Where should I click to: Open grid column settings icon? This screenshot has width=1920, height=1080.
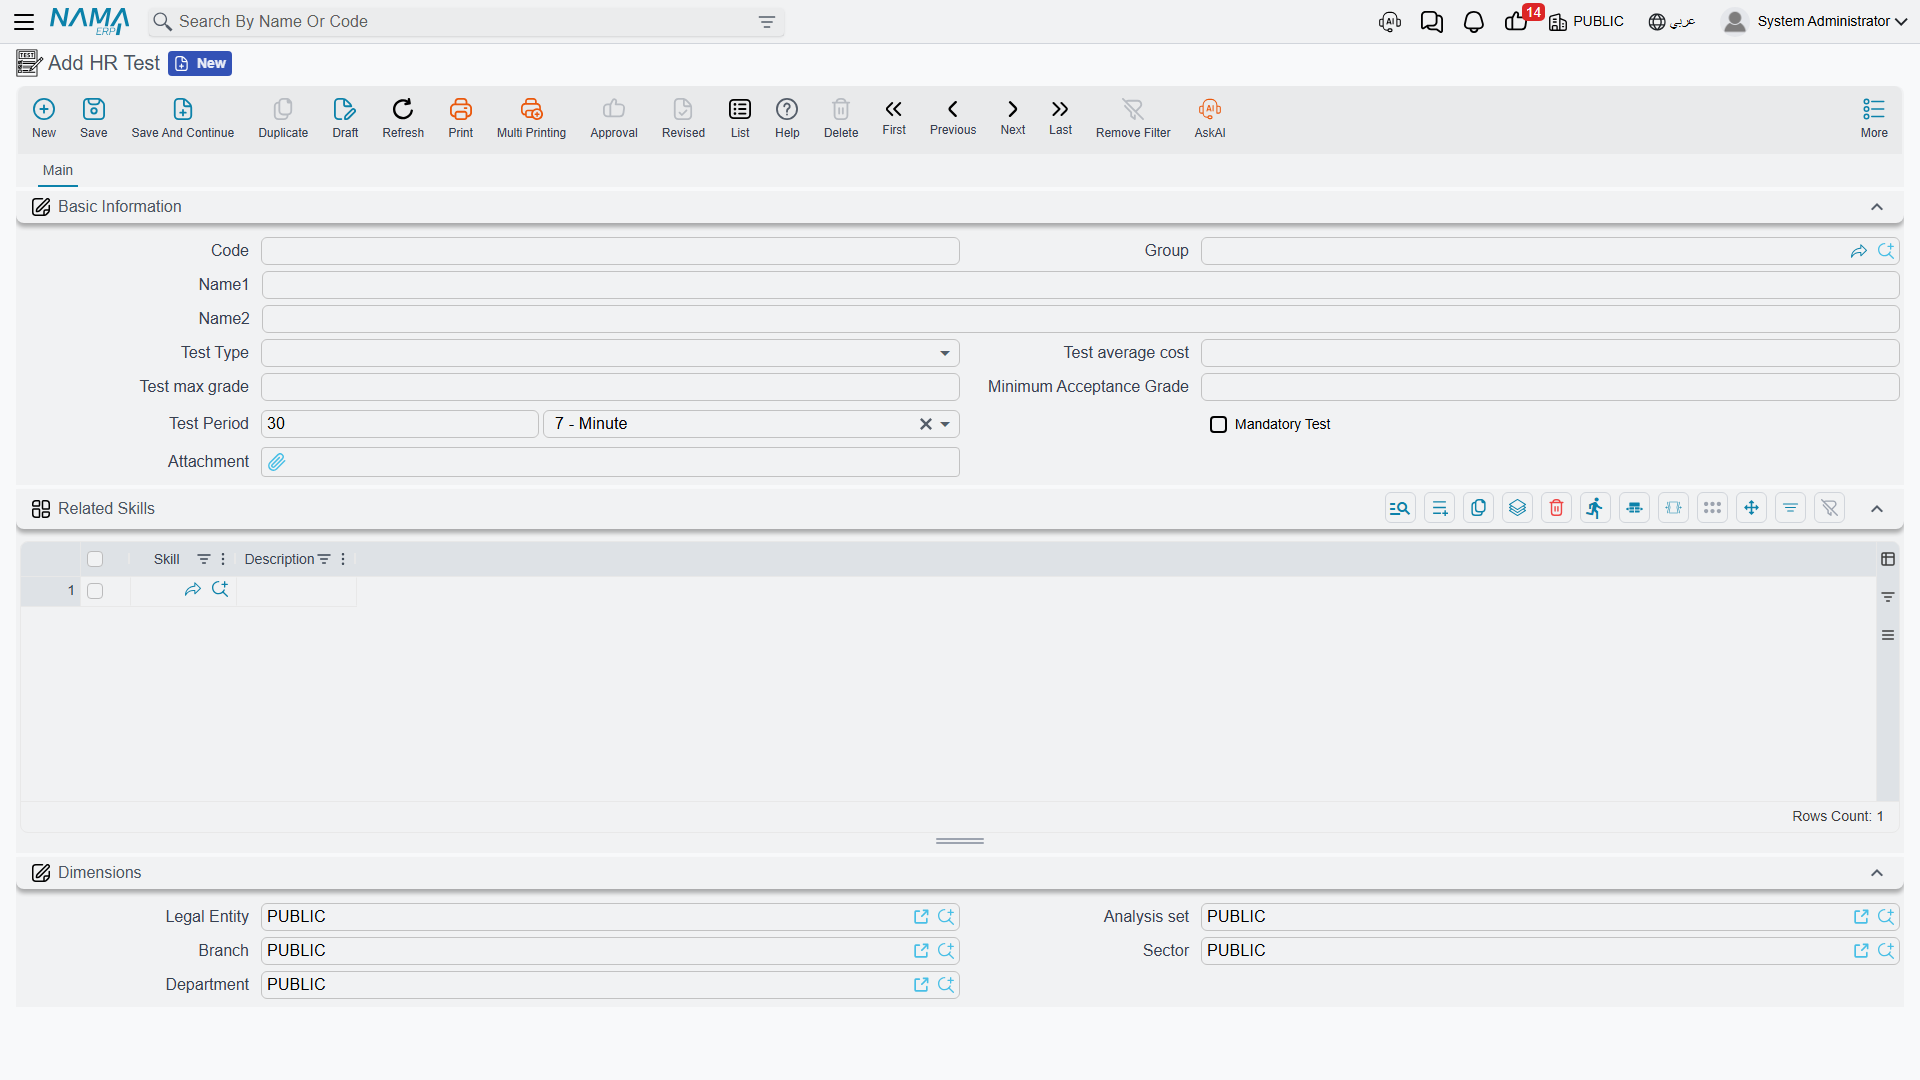[1888, 559]
